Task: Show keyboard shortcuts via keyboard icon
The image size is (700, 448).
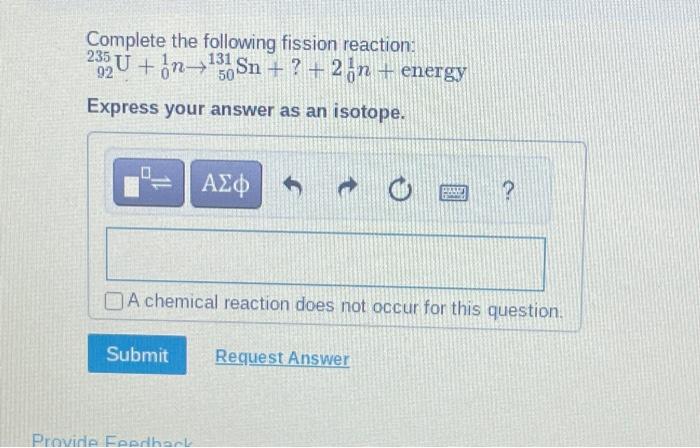Action: pos(454,193)
